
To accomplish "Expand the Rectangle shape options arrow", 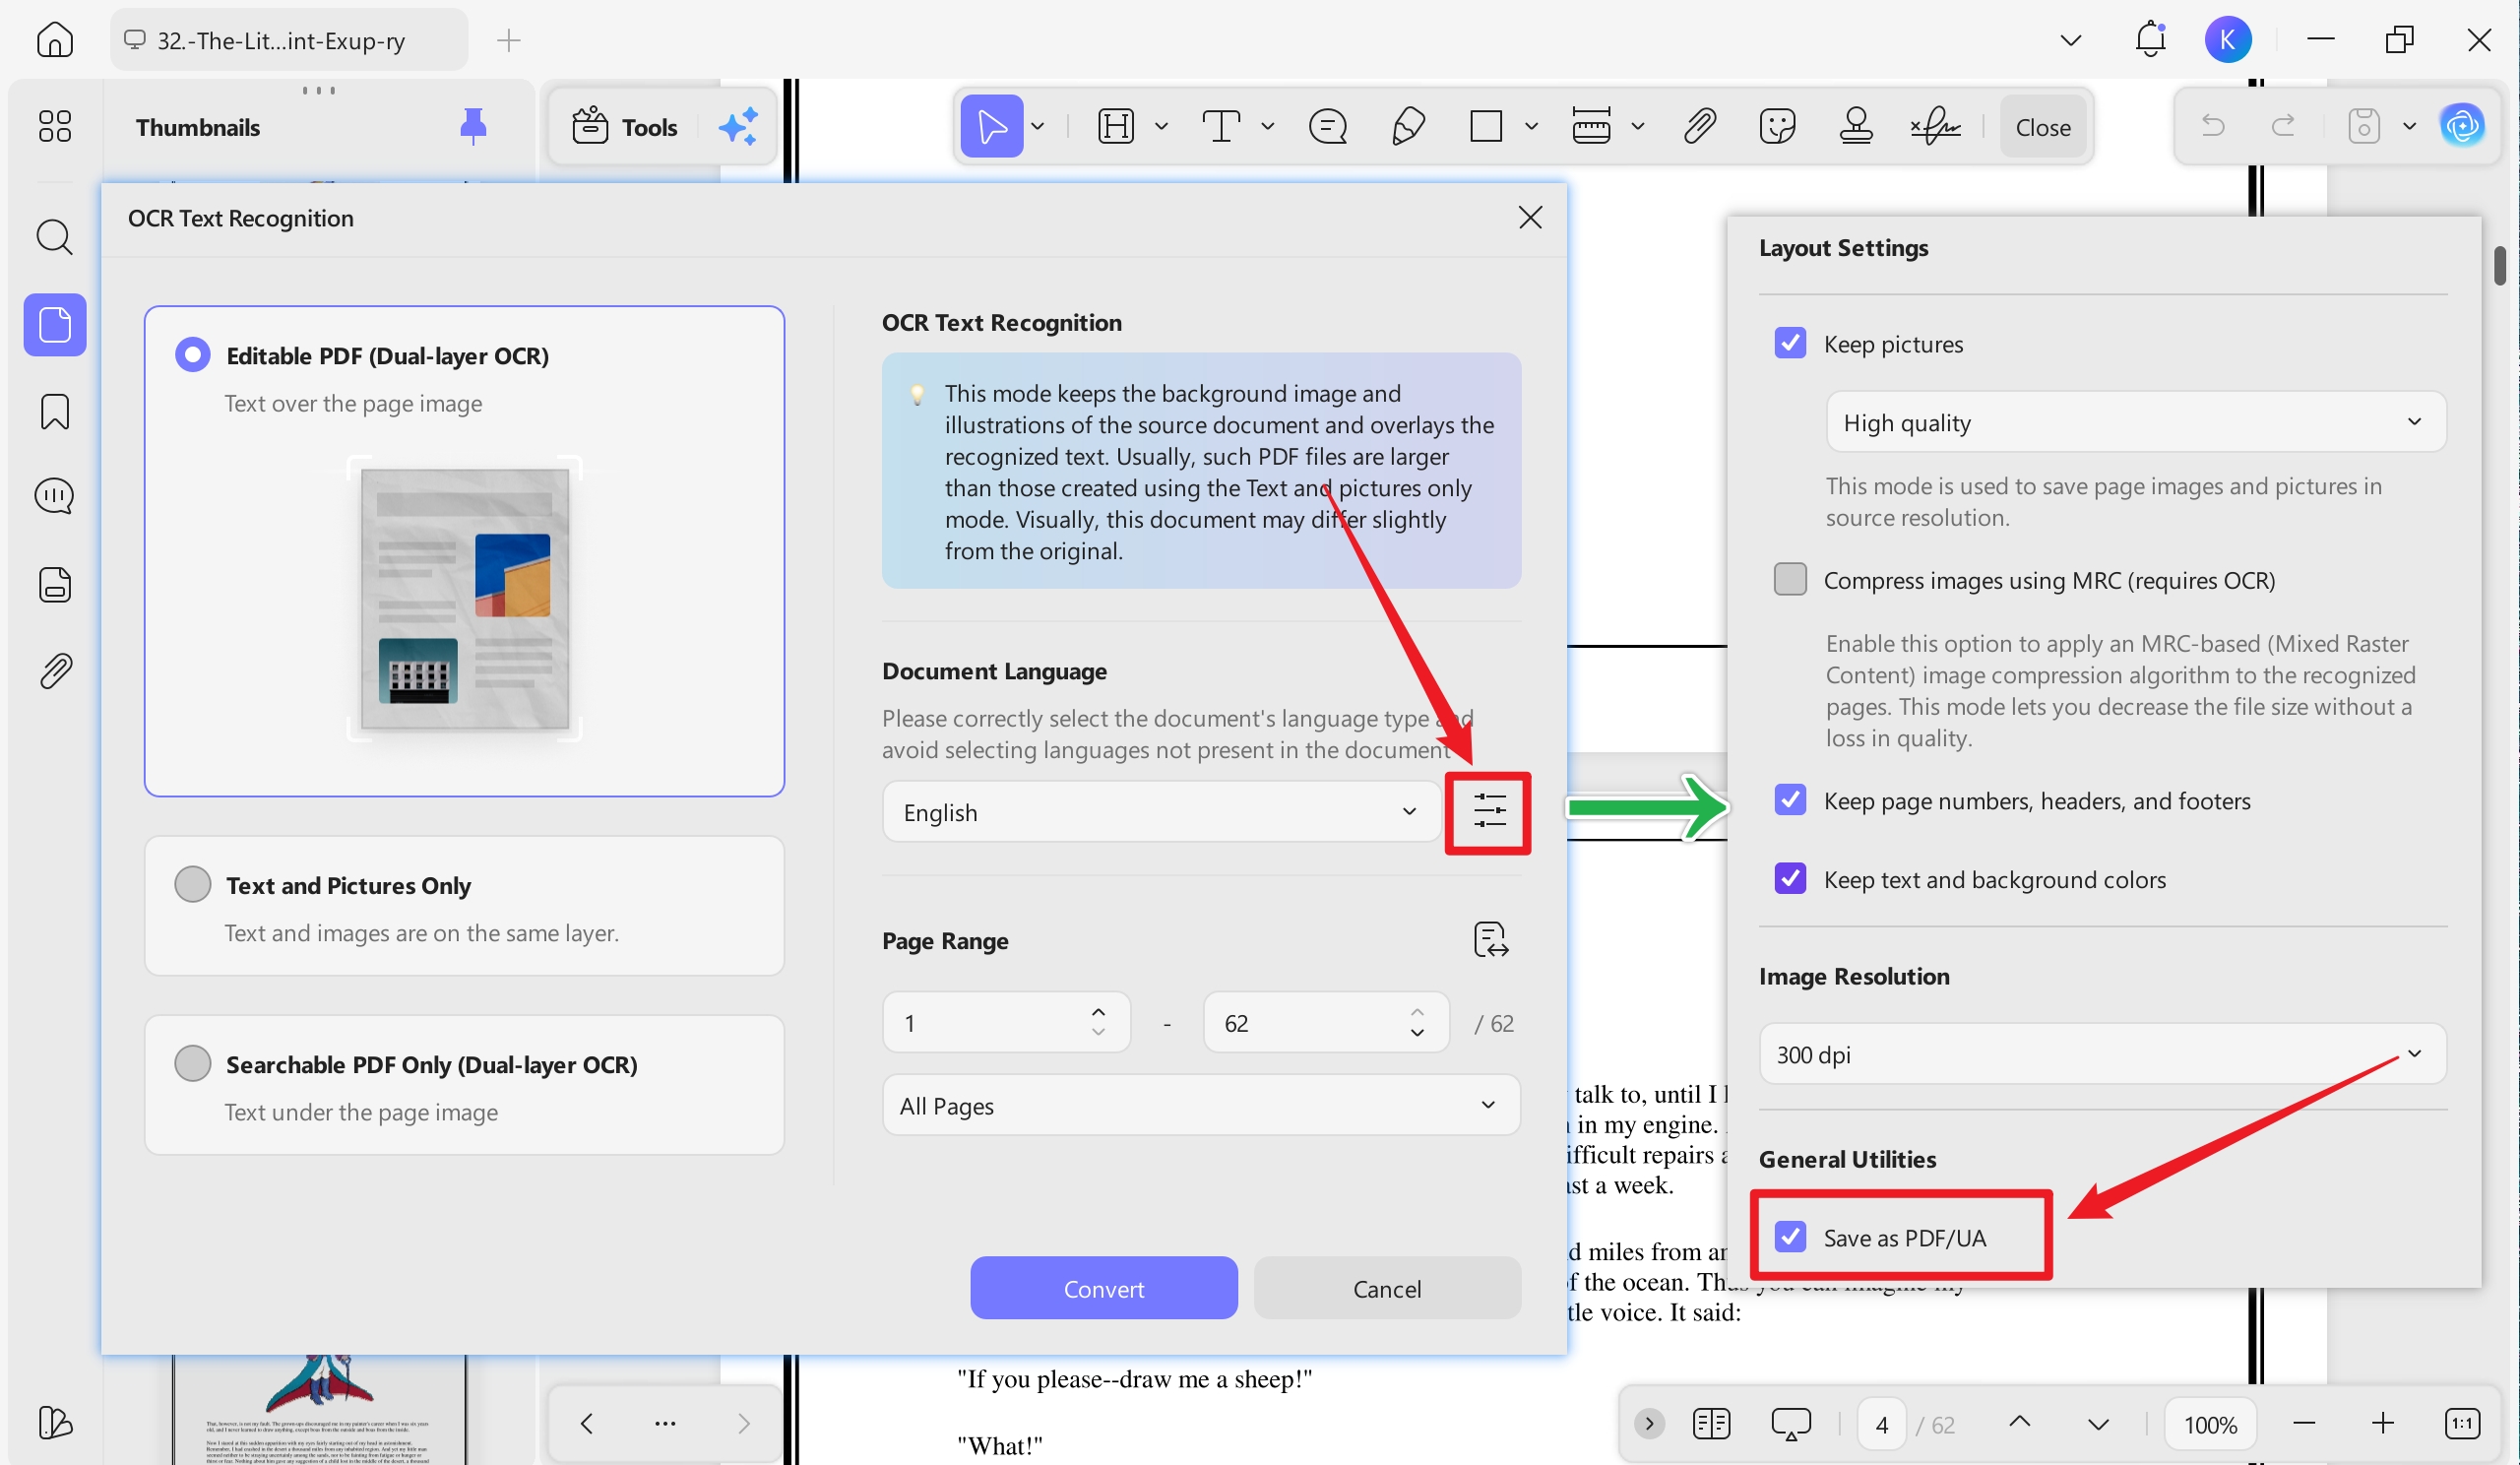I will [x=1530, y=127].
